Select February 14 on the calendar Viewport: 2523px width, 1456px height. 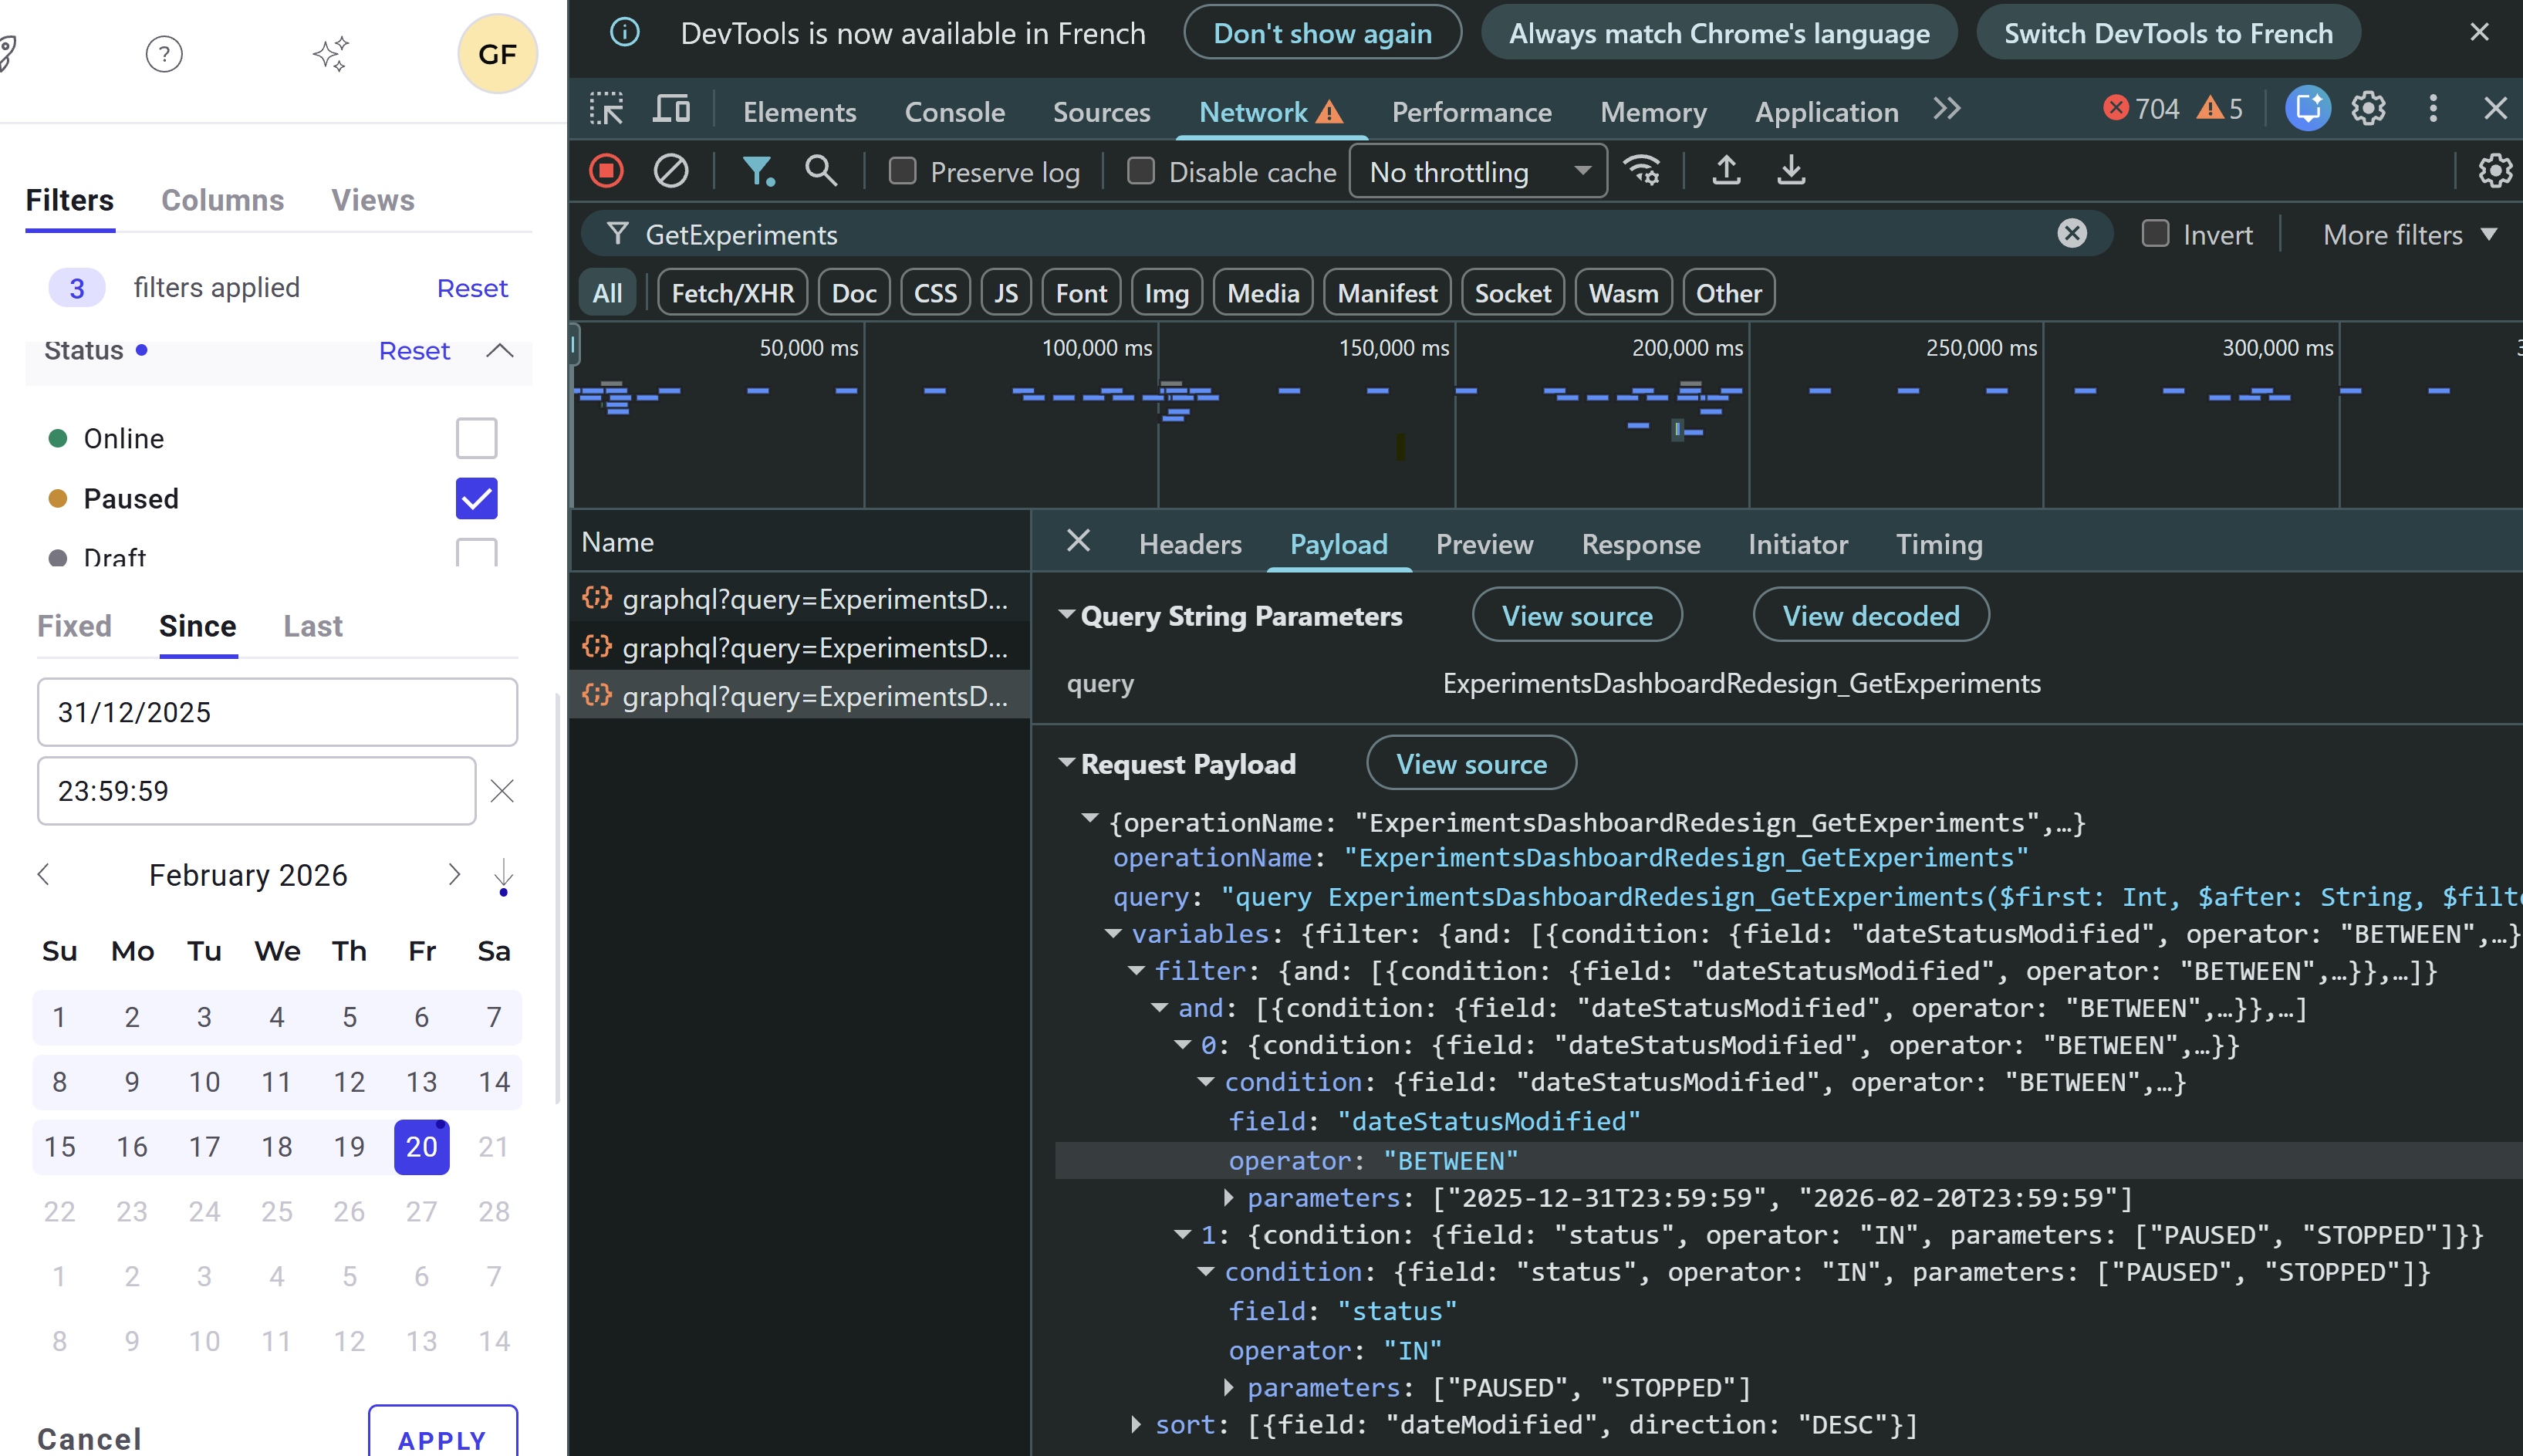[494, 1081]
